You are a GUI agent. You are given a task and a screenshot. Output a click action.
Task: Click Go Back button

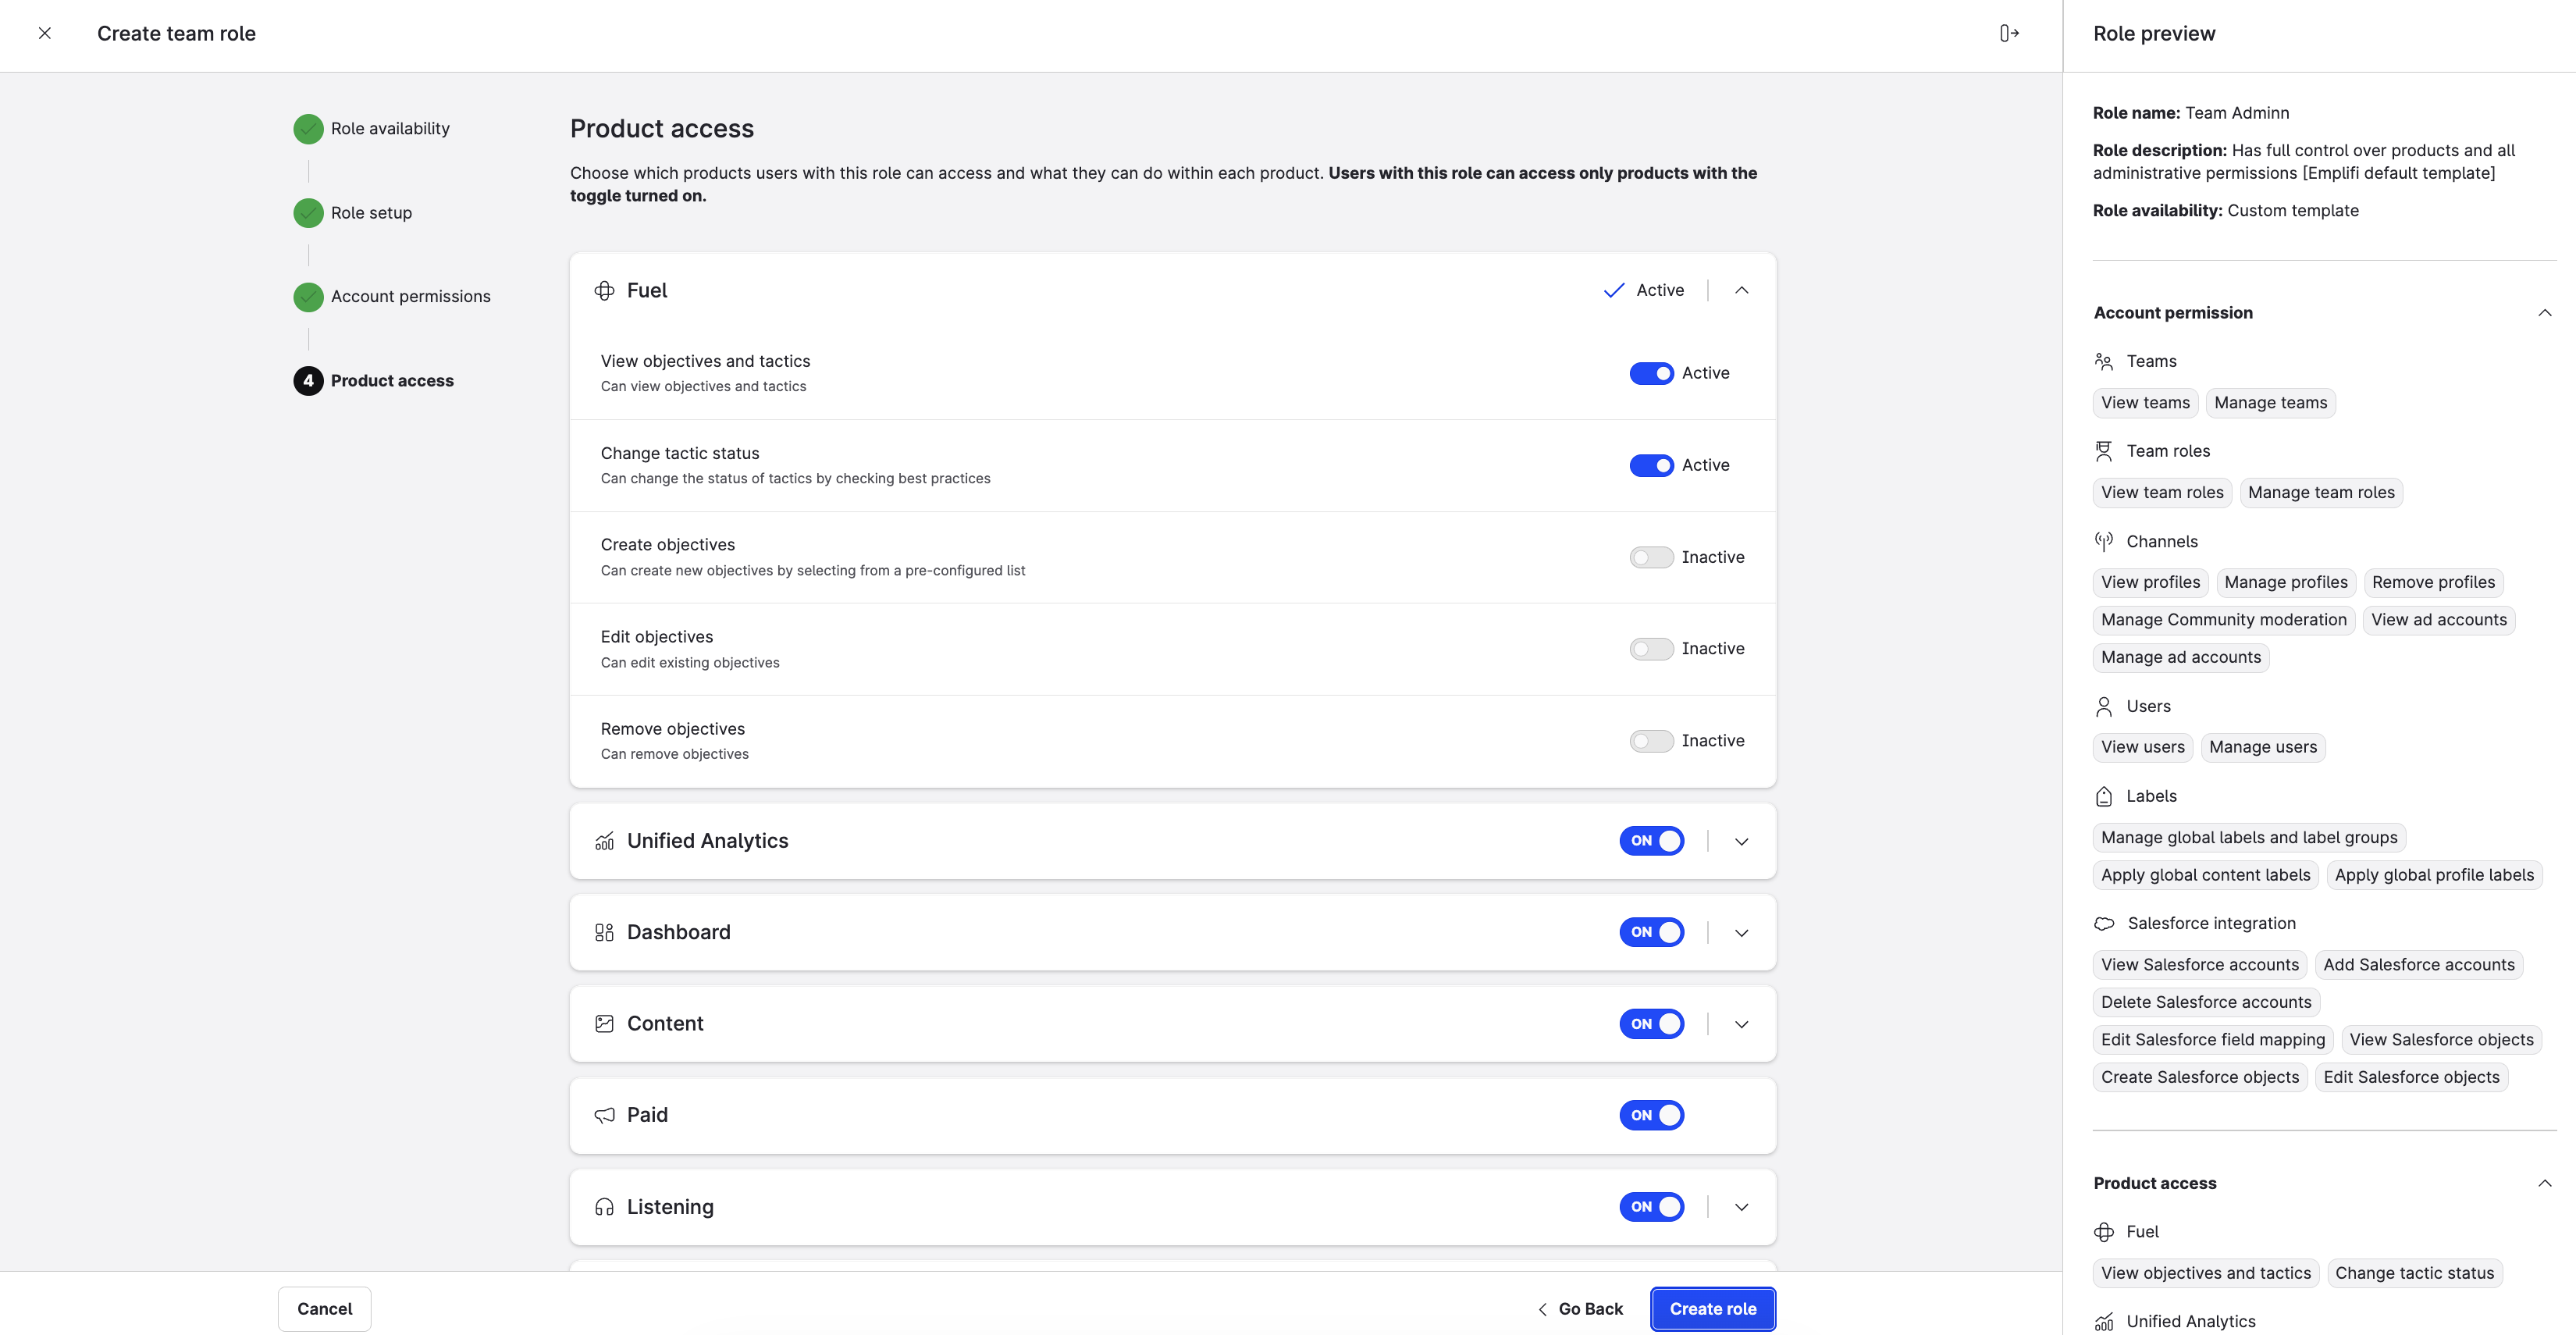[x=1580, y=1308]
